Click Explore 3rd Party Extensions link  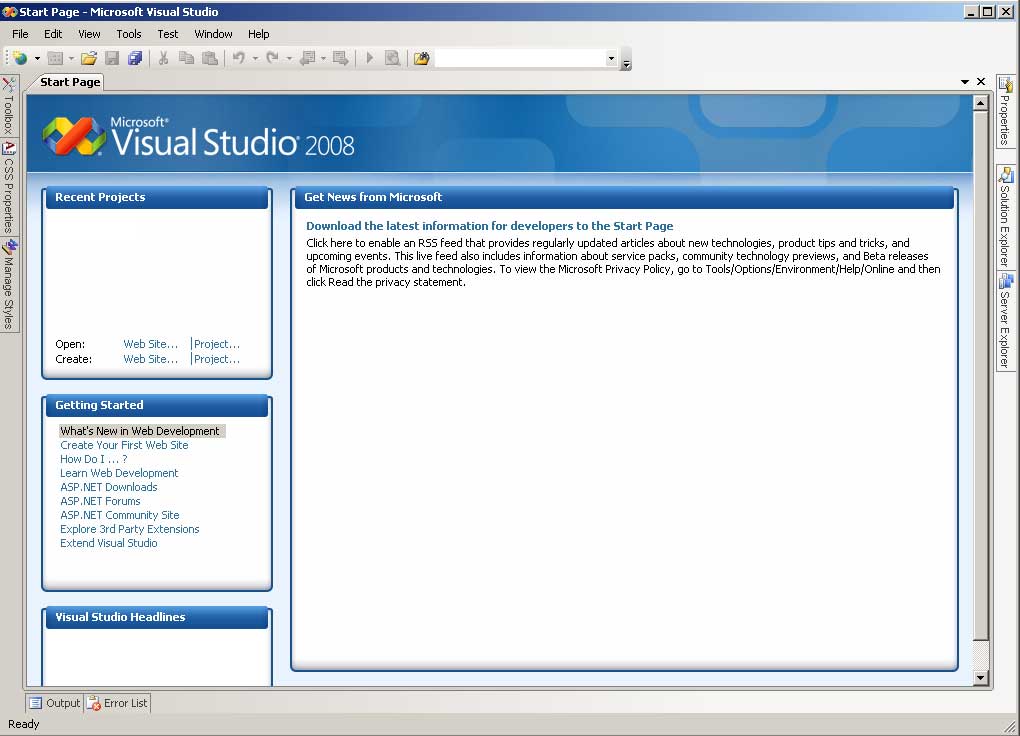coord(129,529)
